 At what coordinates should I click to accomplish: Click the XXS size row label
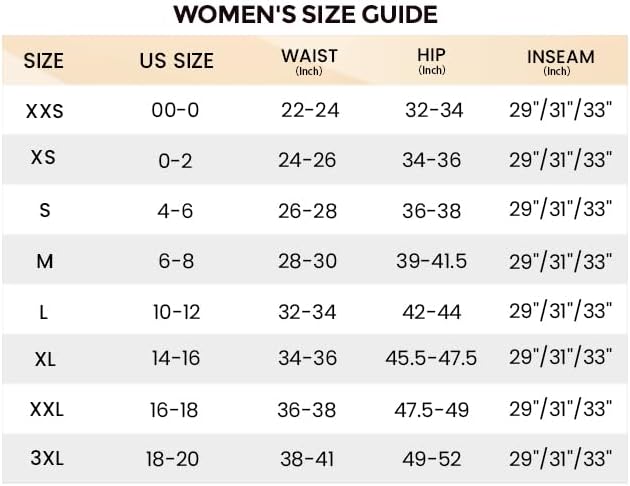click(x=44, y=110)
